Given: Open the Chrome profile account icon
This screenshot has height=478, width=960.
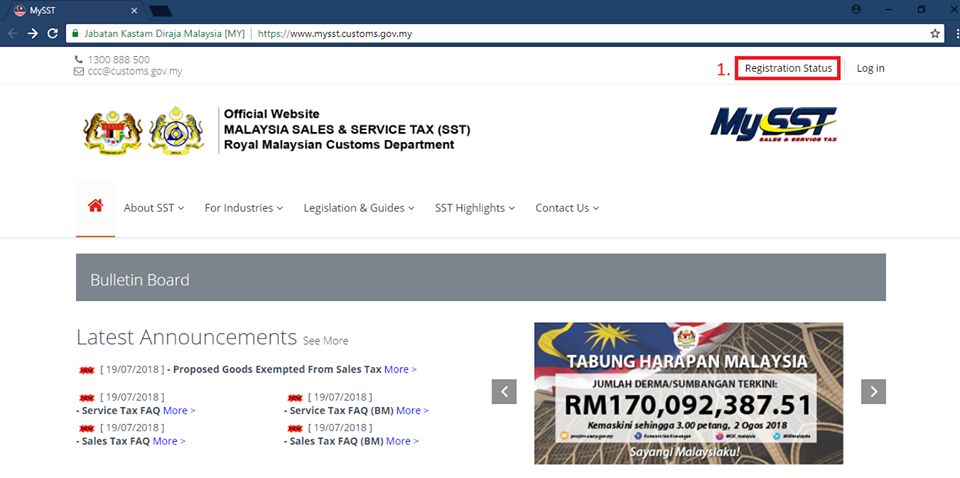Looking at the screenshot, I should tap(857, 9).
